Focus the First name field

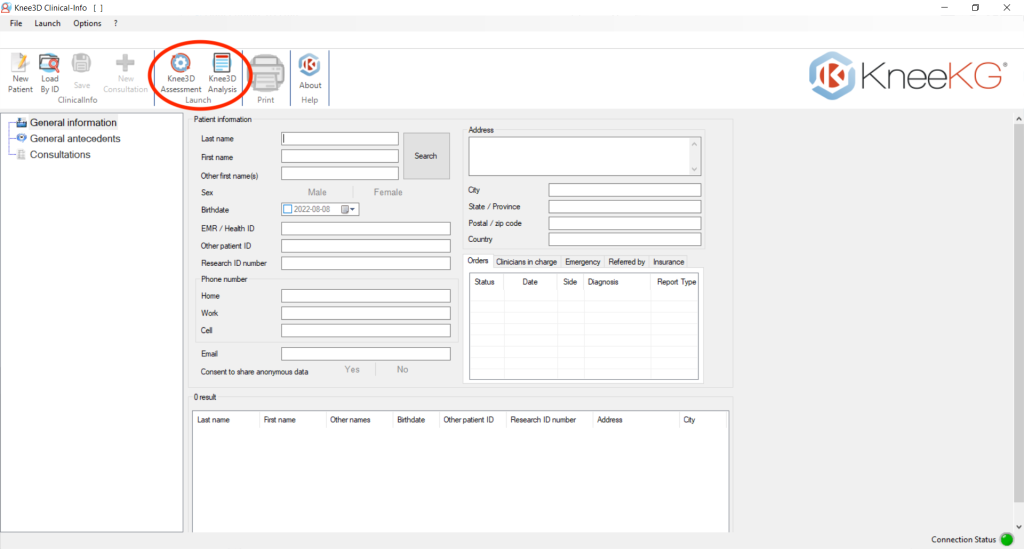pos(340,156)
